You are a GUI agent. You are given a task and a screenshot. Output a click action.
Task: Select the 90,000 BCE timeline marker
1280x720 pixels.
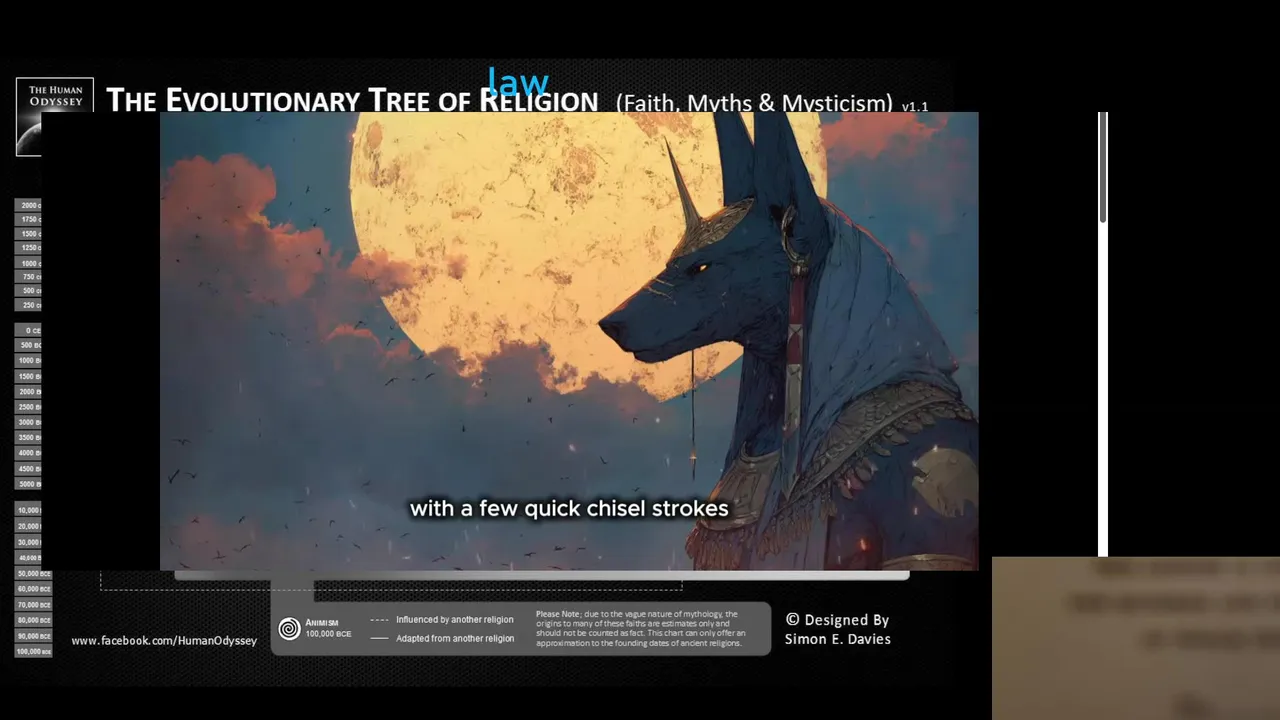click(33, 636)
